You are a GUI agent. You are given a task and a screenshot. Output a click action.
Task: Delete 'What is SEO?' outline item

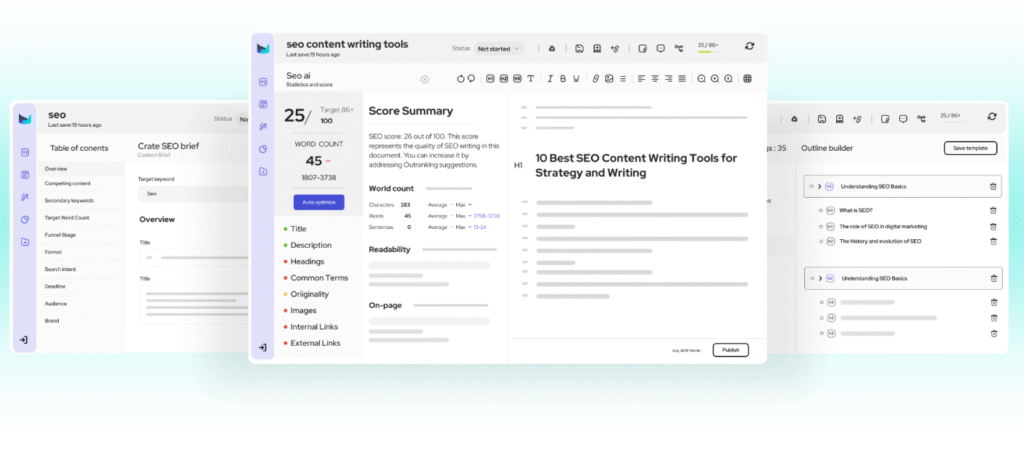tap(993, 210)
